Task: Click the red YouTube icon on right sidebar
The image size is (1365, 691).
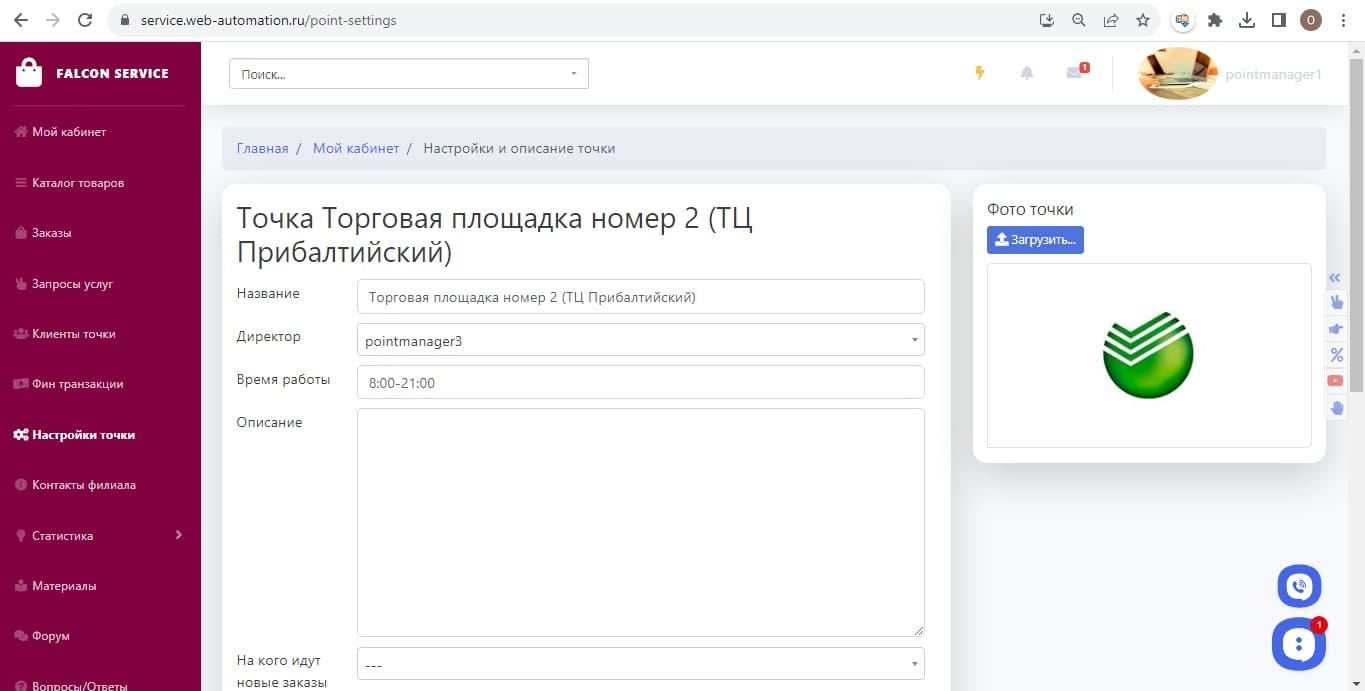Action: coord(1336,381)
